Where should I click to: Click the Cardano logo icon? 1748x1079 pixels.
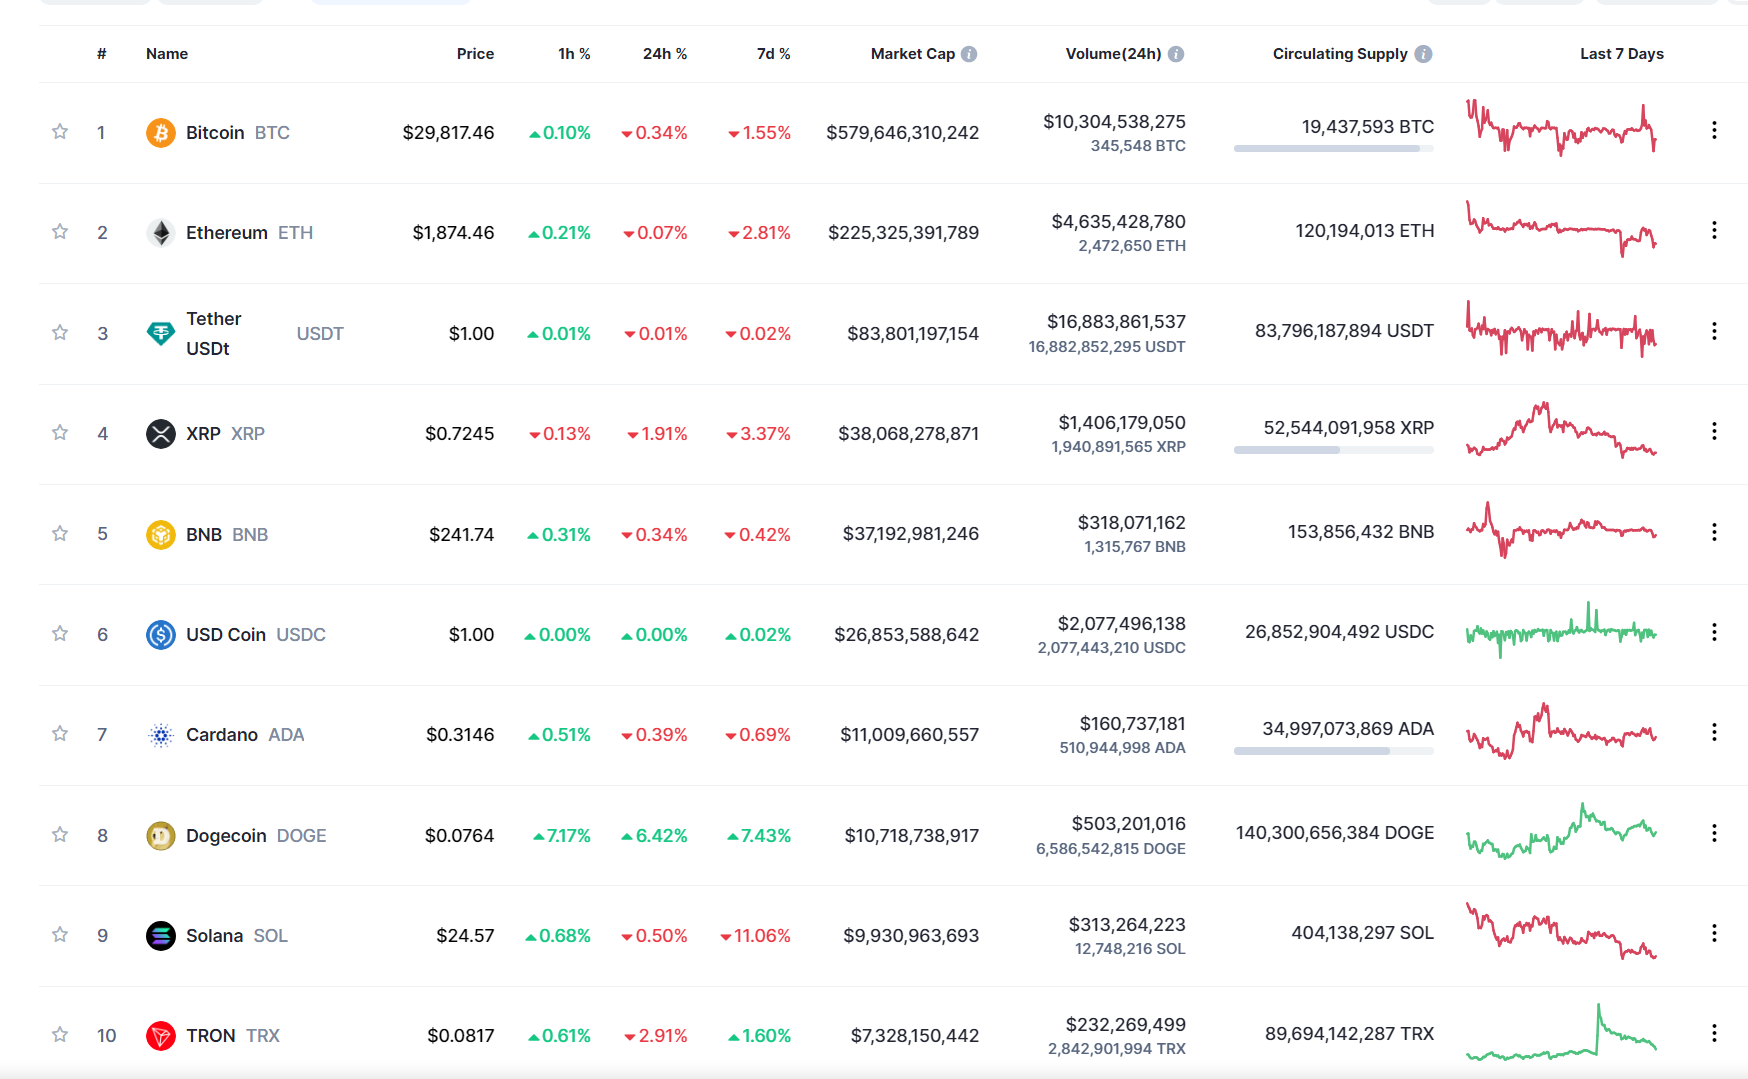(x=161, y=735)
